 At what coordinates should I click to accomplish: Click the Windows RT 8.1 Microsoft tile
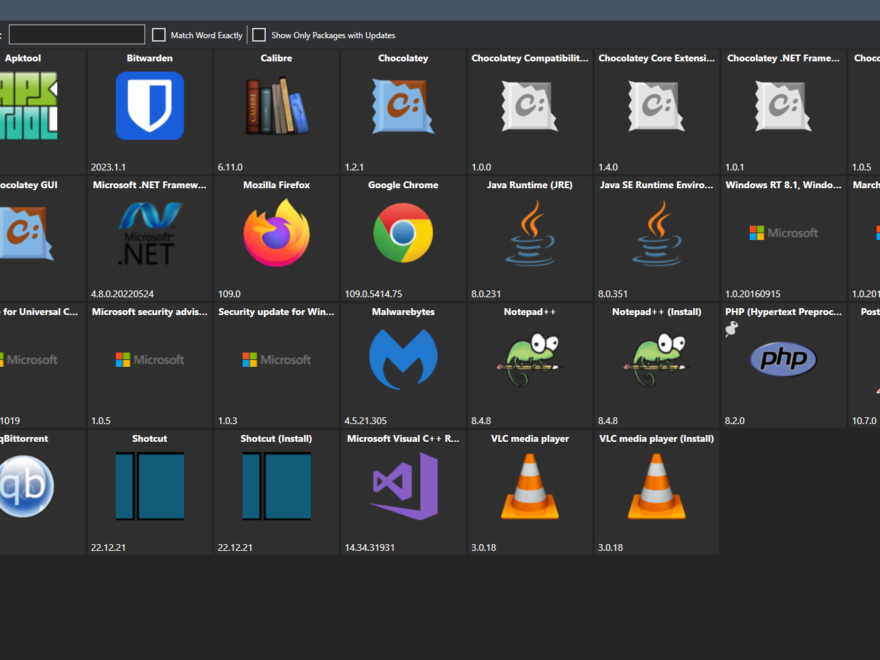click(x=783, y=238)
